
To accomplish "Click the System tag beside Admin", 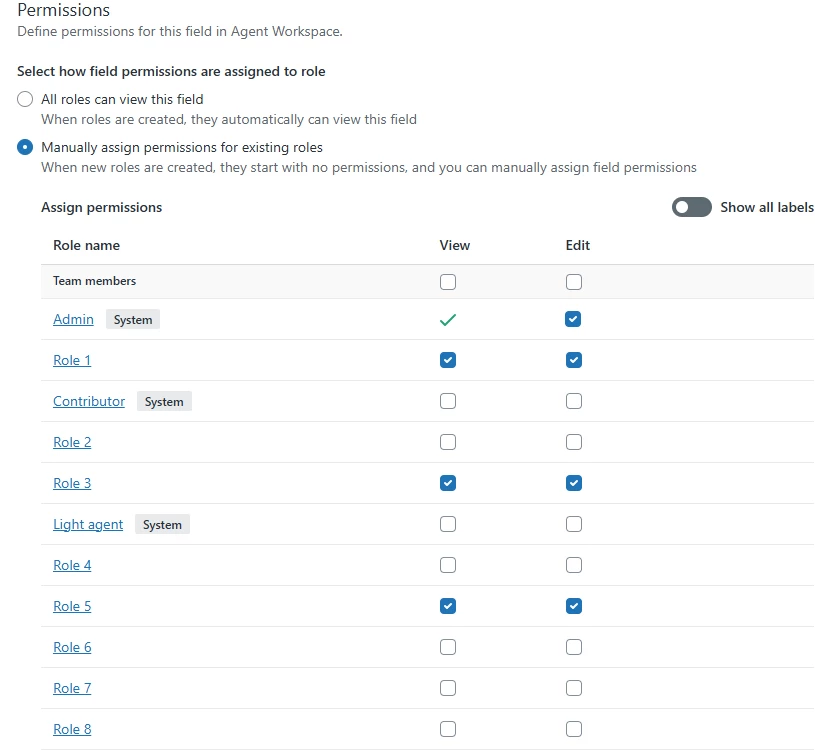I will click(133, 319).
